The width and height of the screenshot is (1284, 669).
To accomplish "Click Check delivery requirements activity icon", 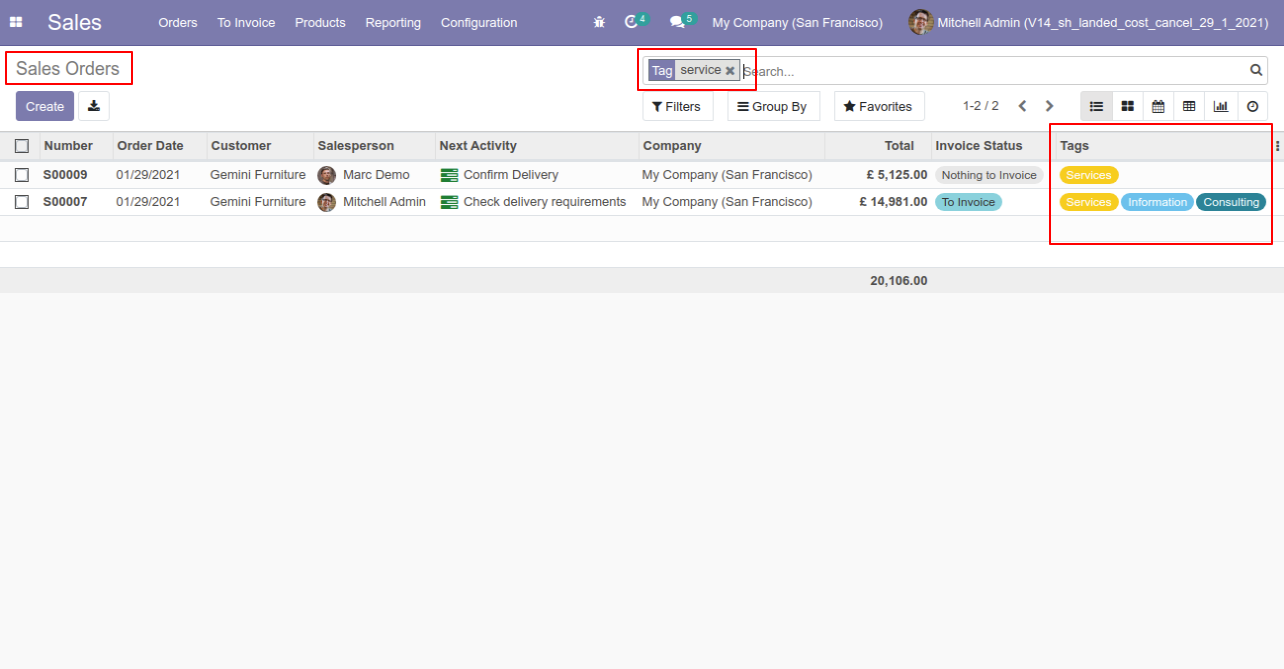I will pyautogui.click(x=449, y=202).
